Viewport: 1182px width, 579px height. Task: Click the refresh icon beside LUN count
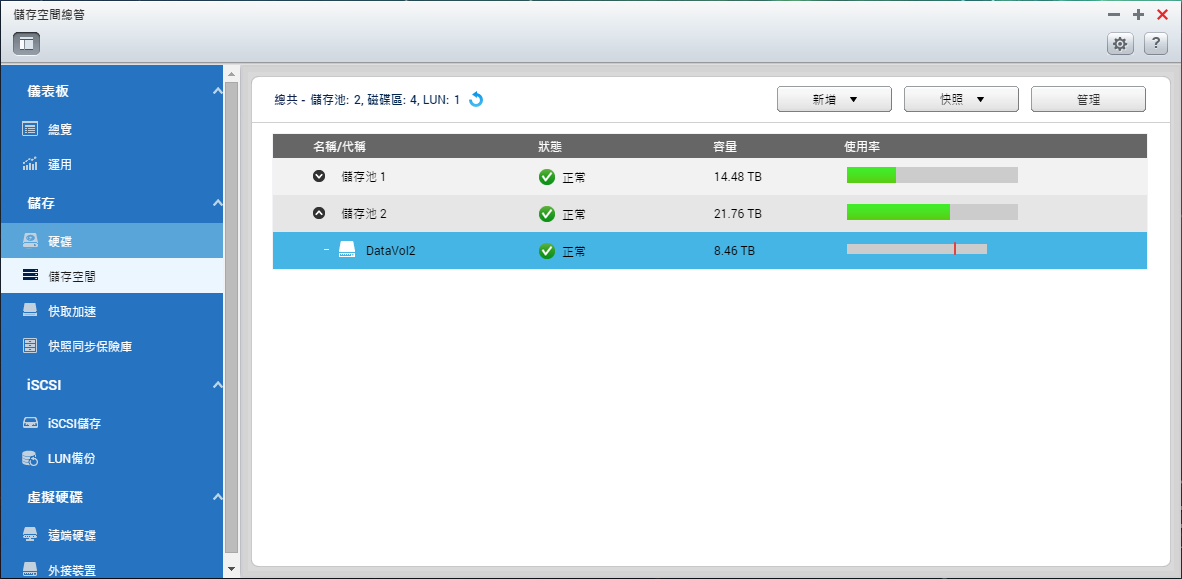pos(476,100)
